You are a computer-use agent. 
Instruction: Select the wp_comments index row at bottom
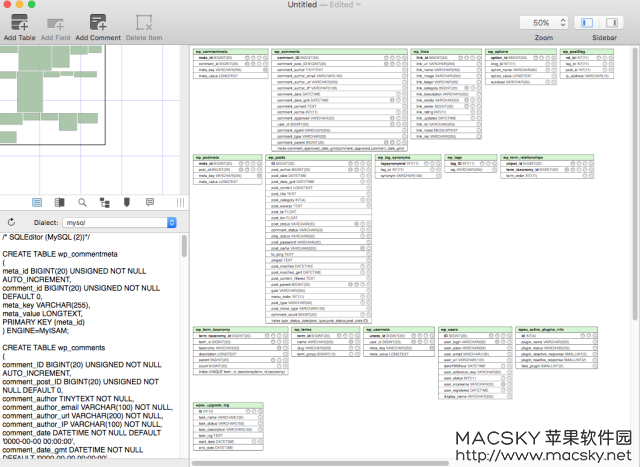[x=339, y=149]
